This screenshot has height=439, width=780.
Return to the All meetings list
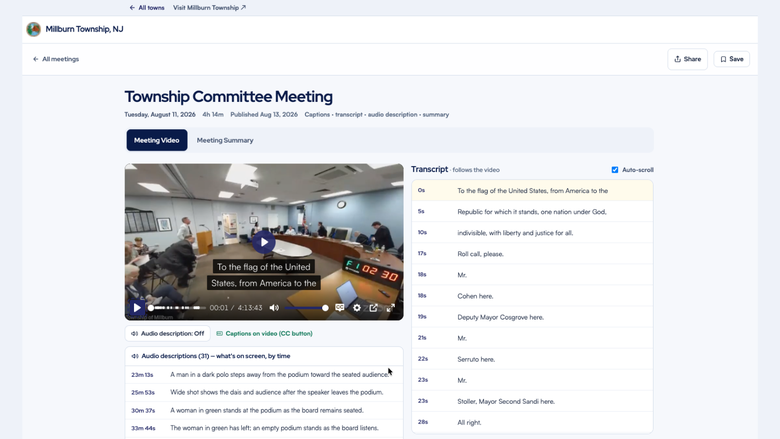tap(56, 59)
